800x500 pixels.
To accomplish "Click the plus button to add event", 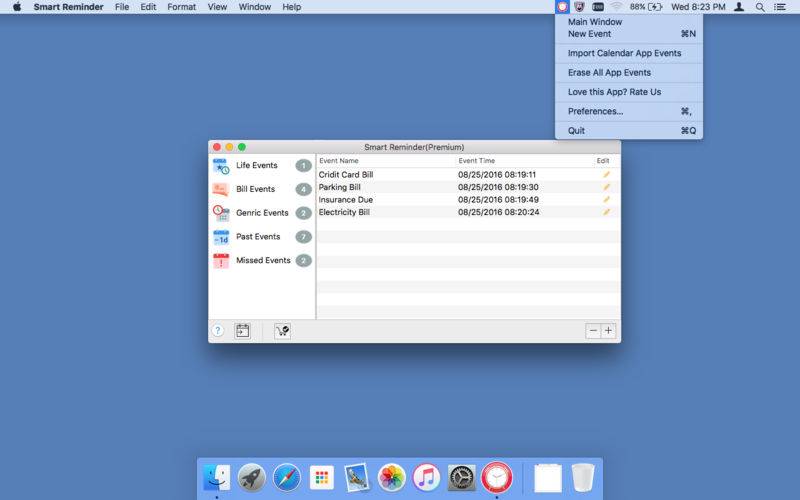I will point(608,331).
